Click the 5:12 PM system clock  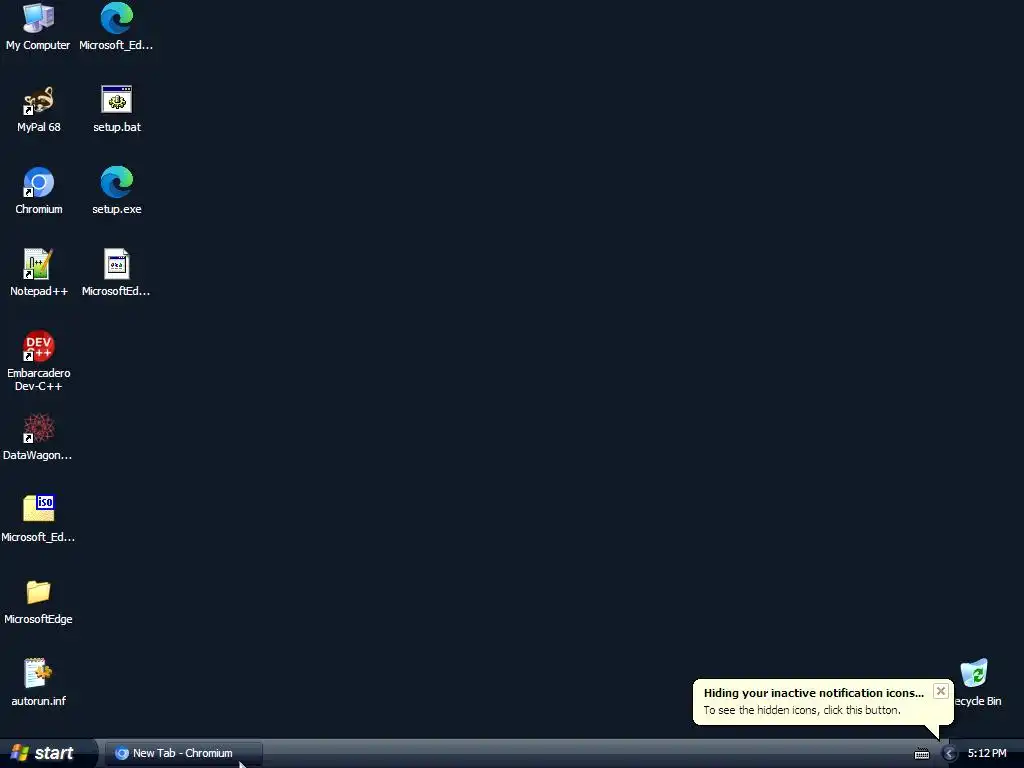[x=987, y=753]
